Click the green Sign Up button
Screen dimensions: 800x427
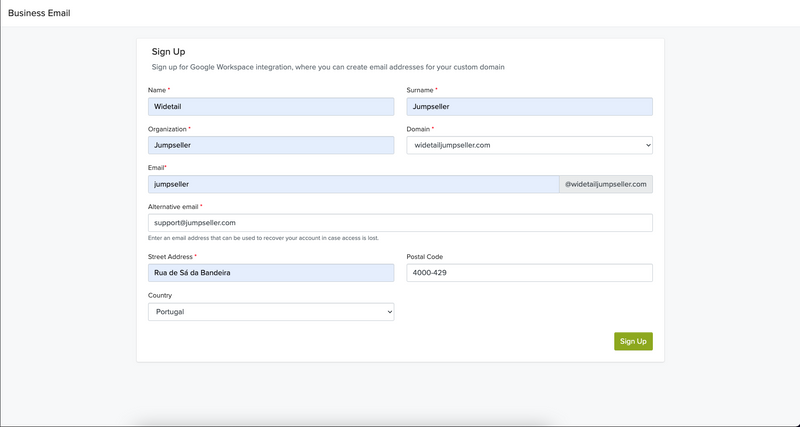pyautogui.click(x=633, y=341)
